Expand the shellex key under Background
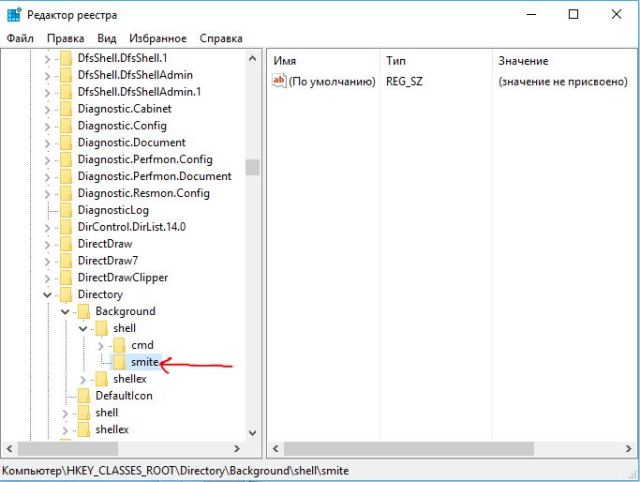 click(x=83, y=380)
